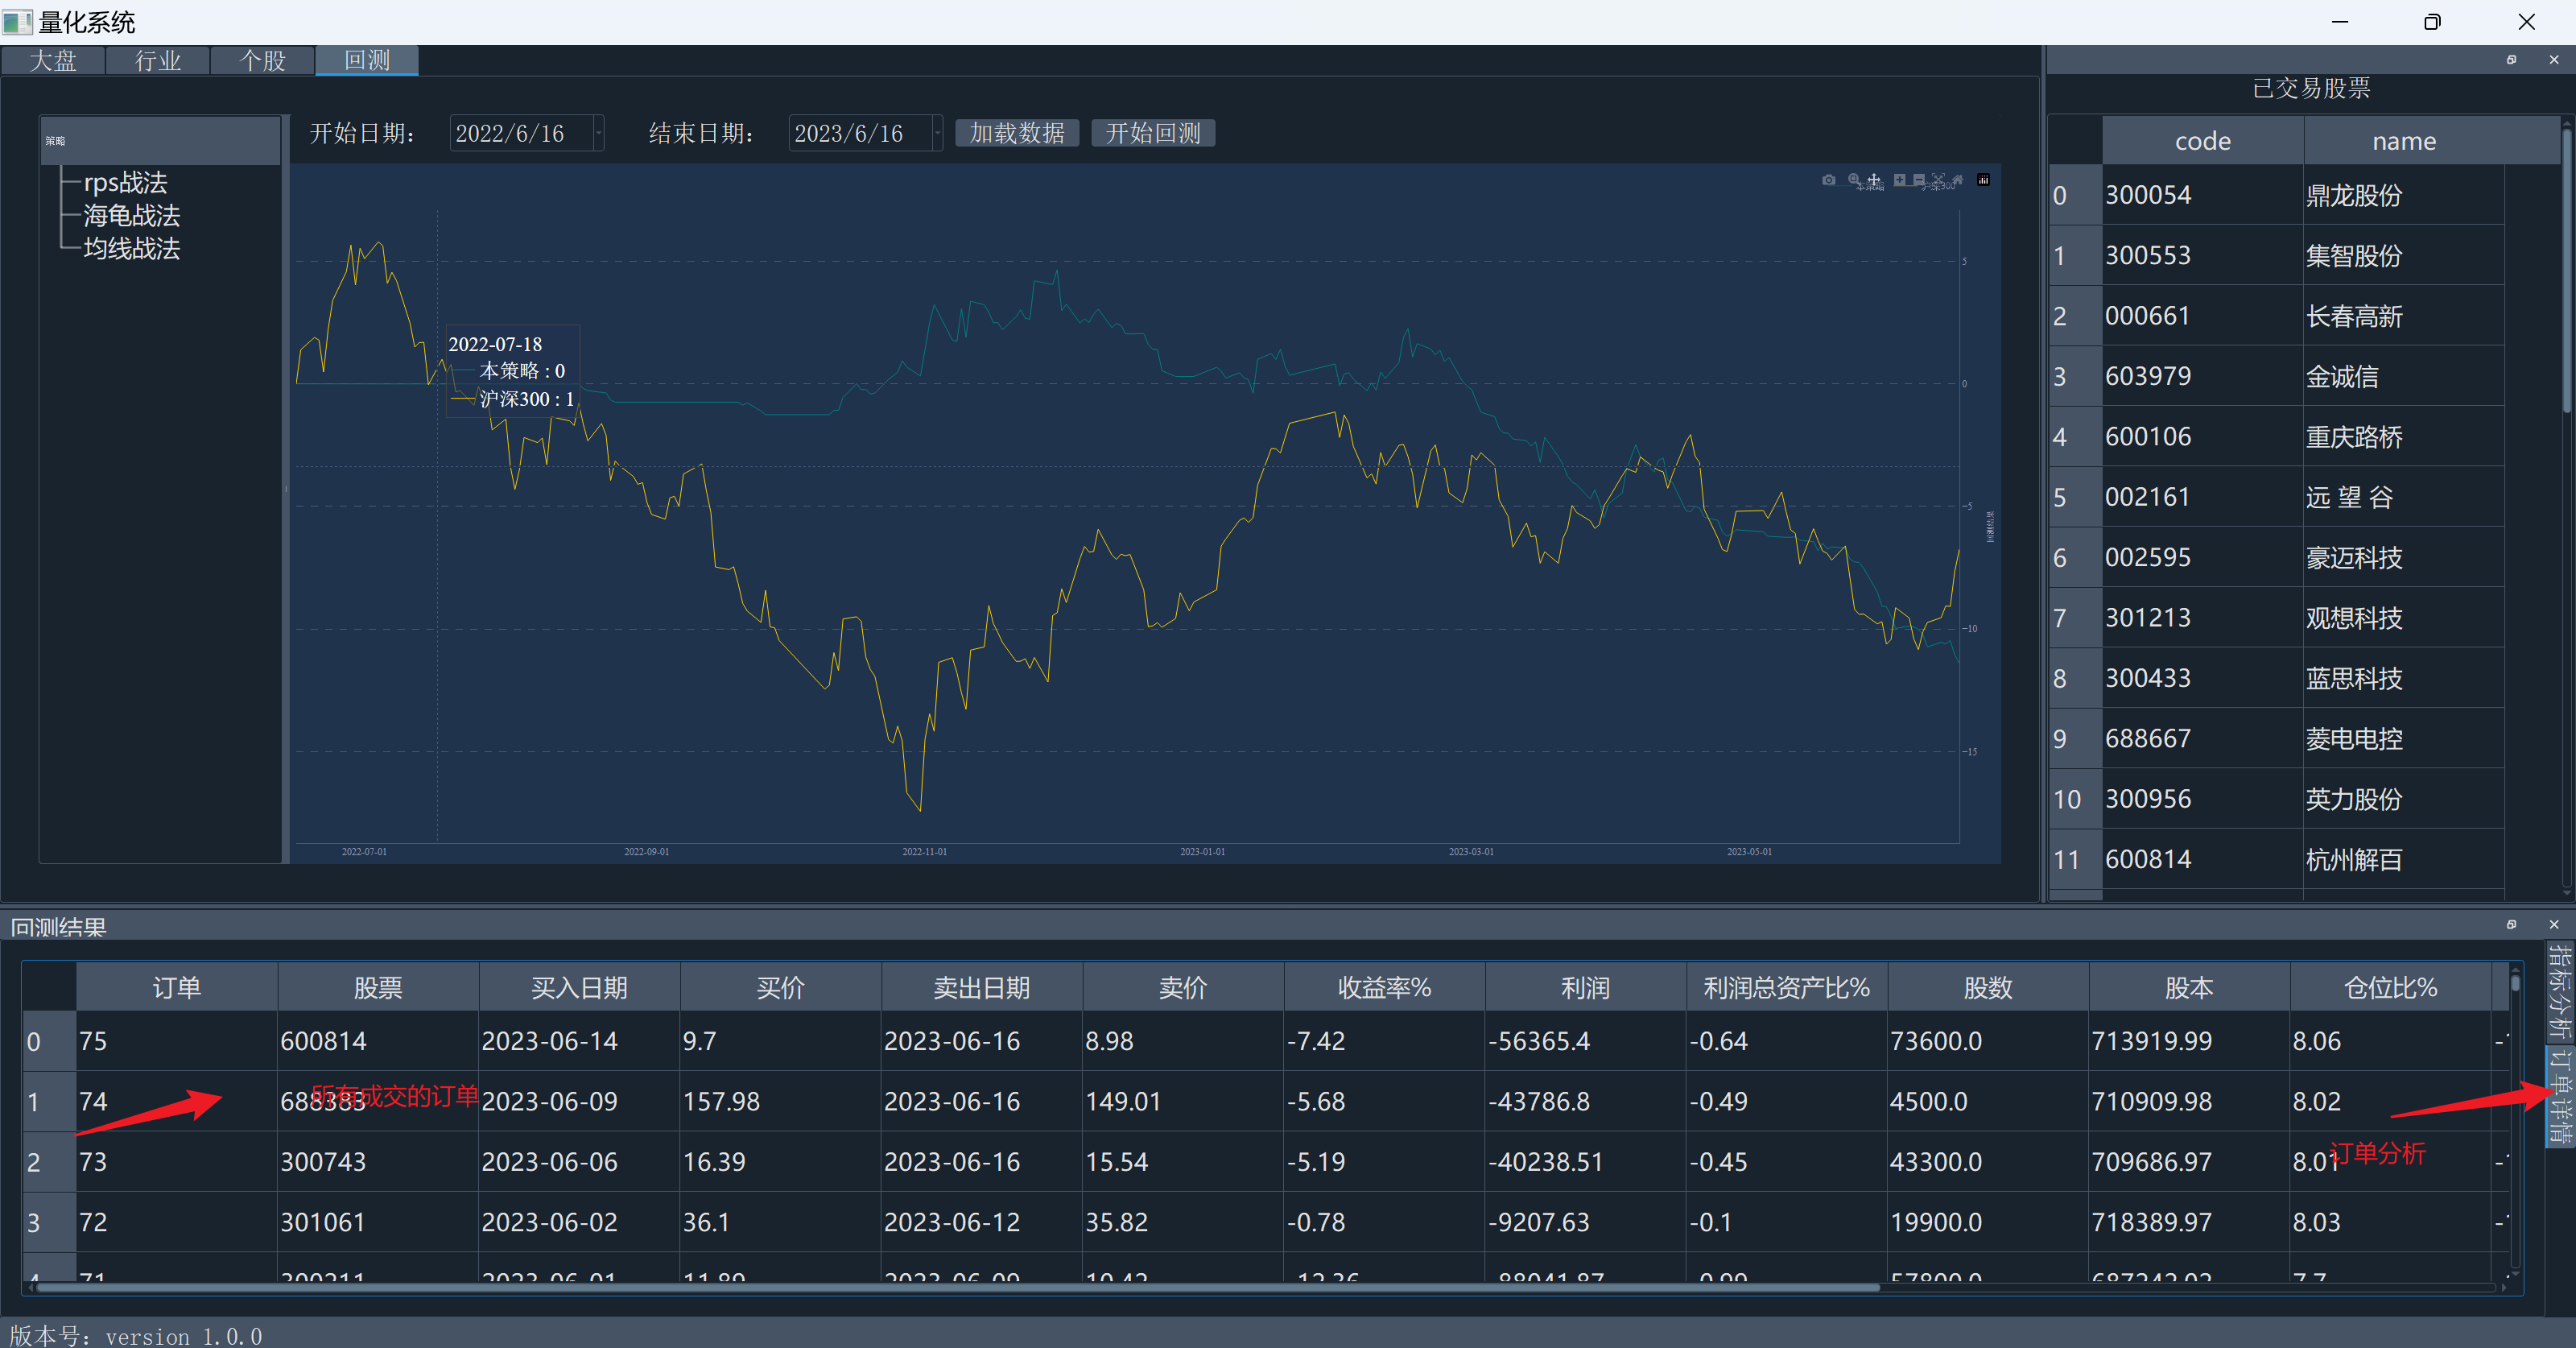Sort by the 买入日期 column header
Viewport: 2576px width, 1348px height.
tap(579, 987)
